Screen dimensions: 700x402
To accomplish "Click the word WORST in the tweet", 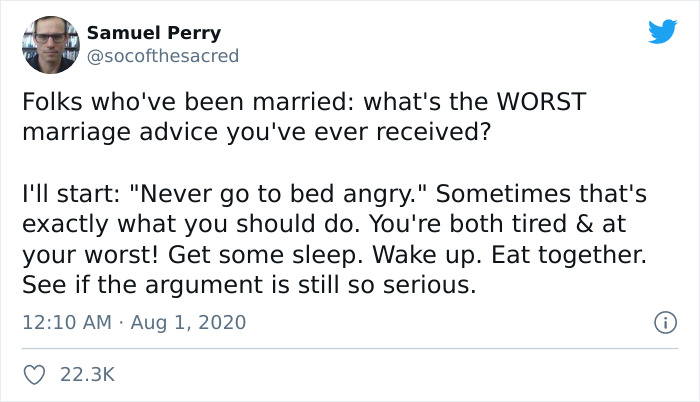I will tap(541, 101).
